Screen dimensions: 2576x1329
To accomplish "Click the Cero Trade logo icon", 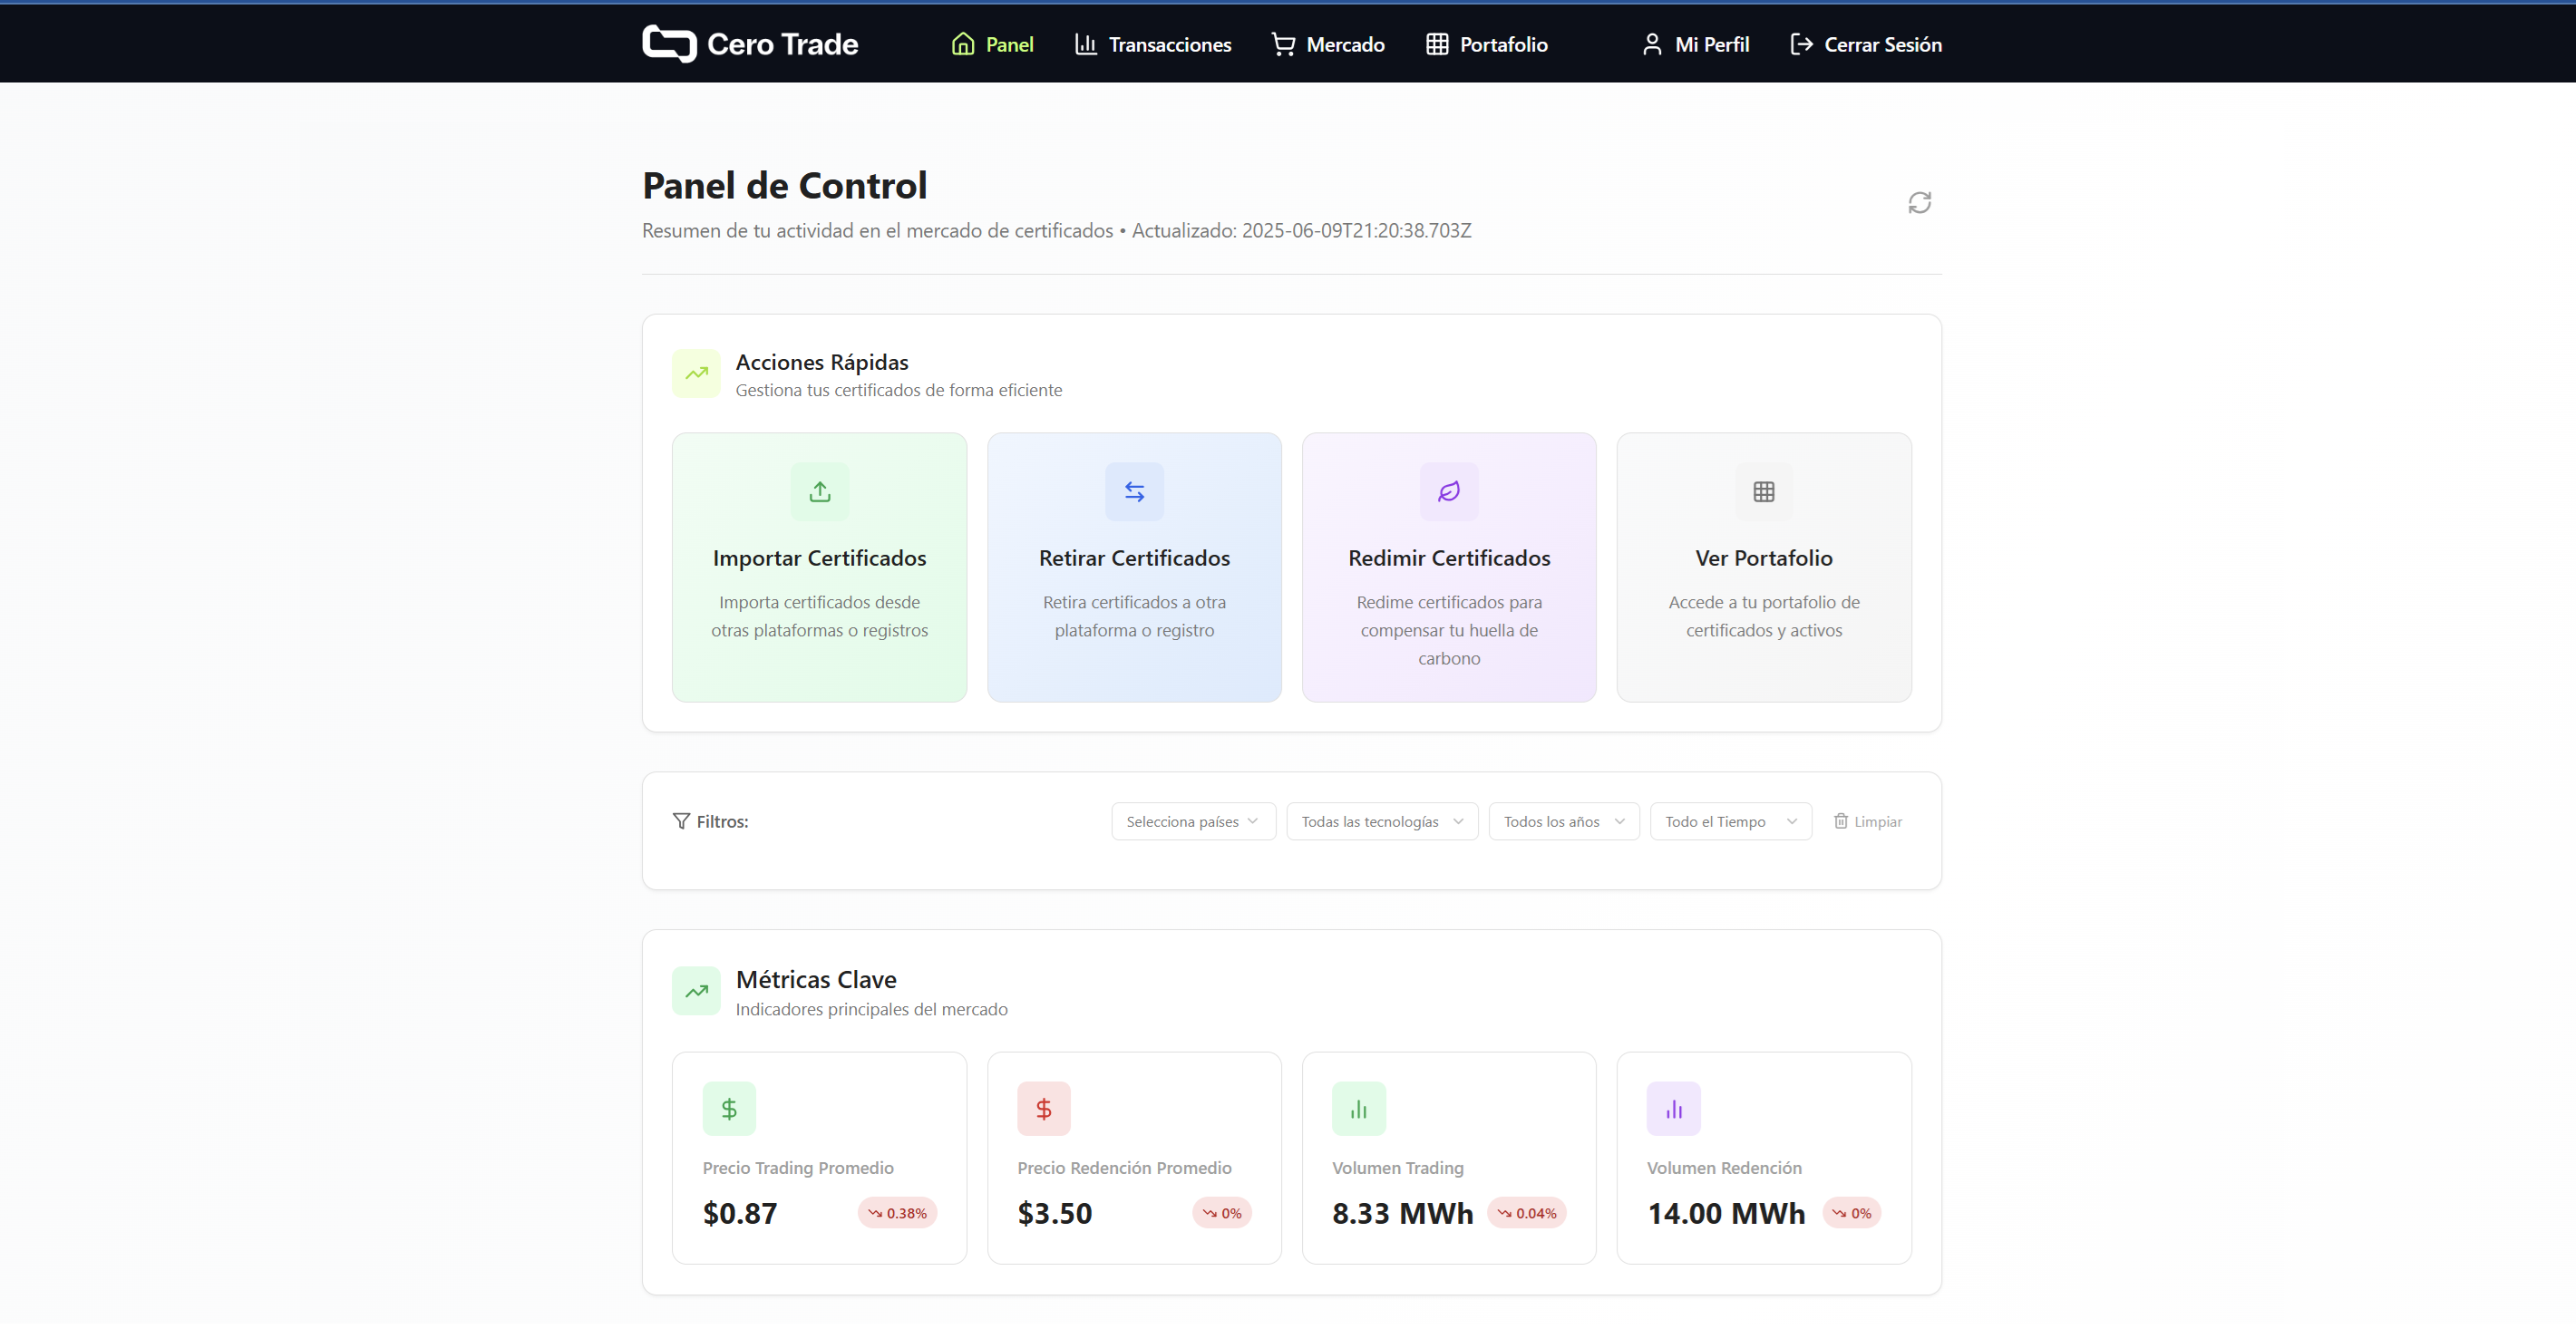I will coord(669,44).
